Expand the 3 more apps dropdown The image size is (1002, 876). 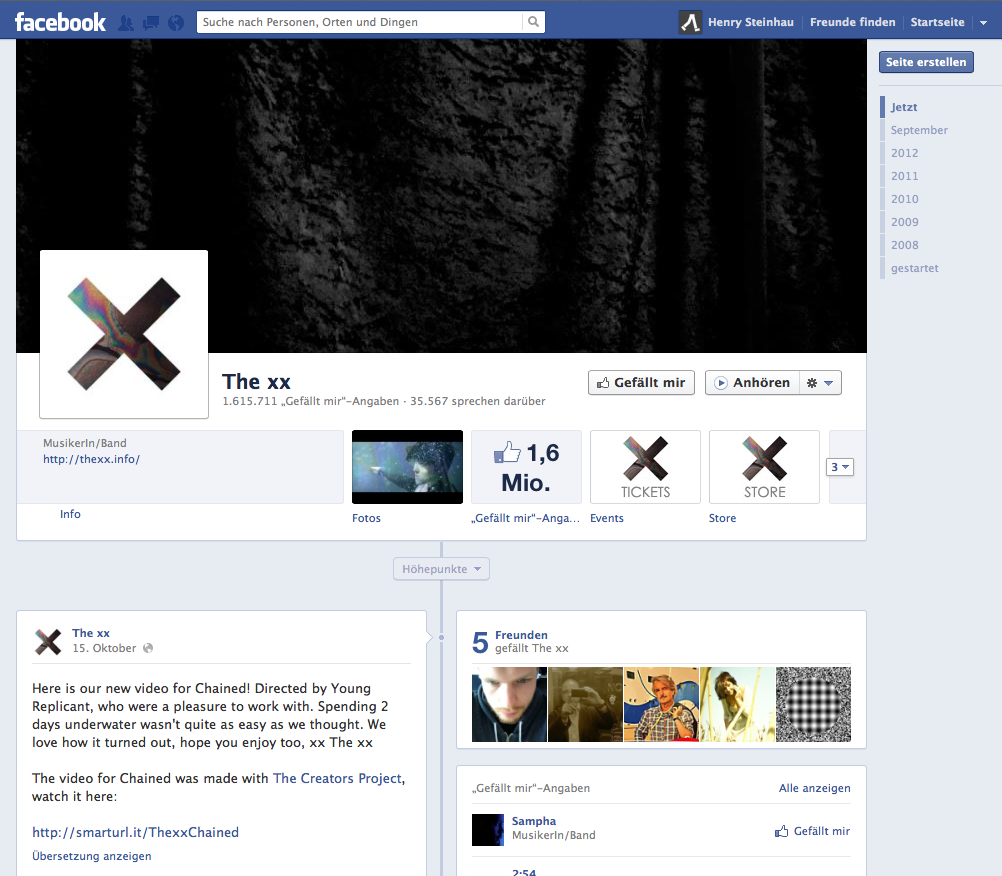click(840, 467)
